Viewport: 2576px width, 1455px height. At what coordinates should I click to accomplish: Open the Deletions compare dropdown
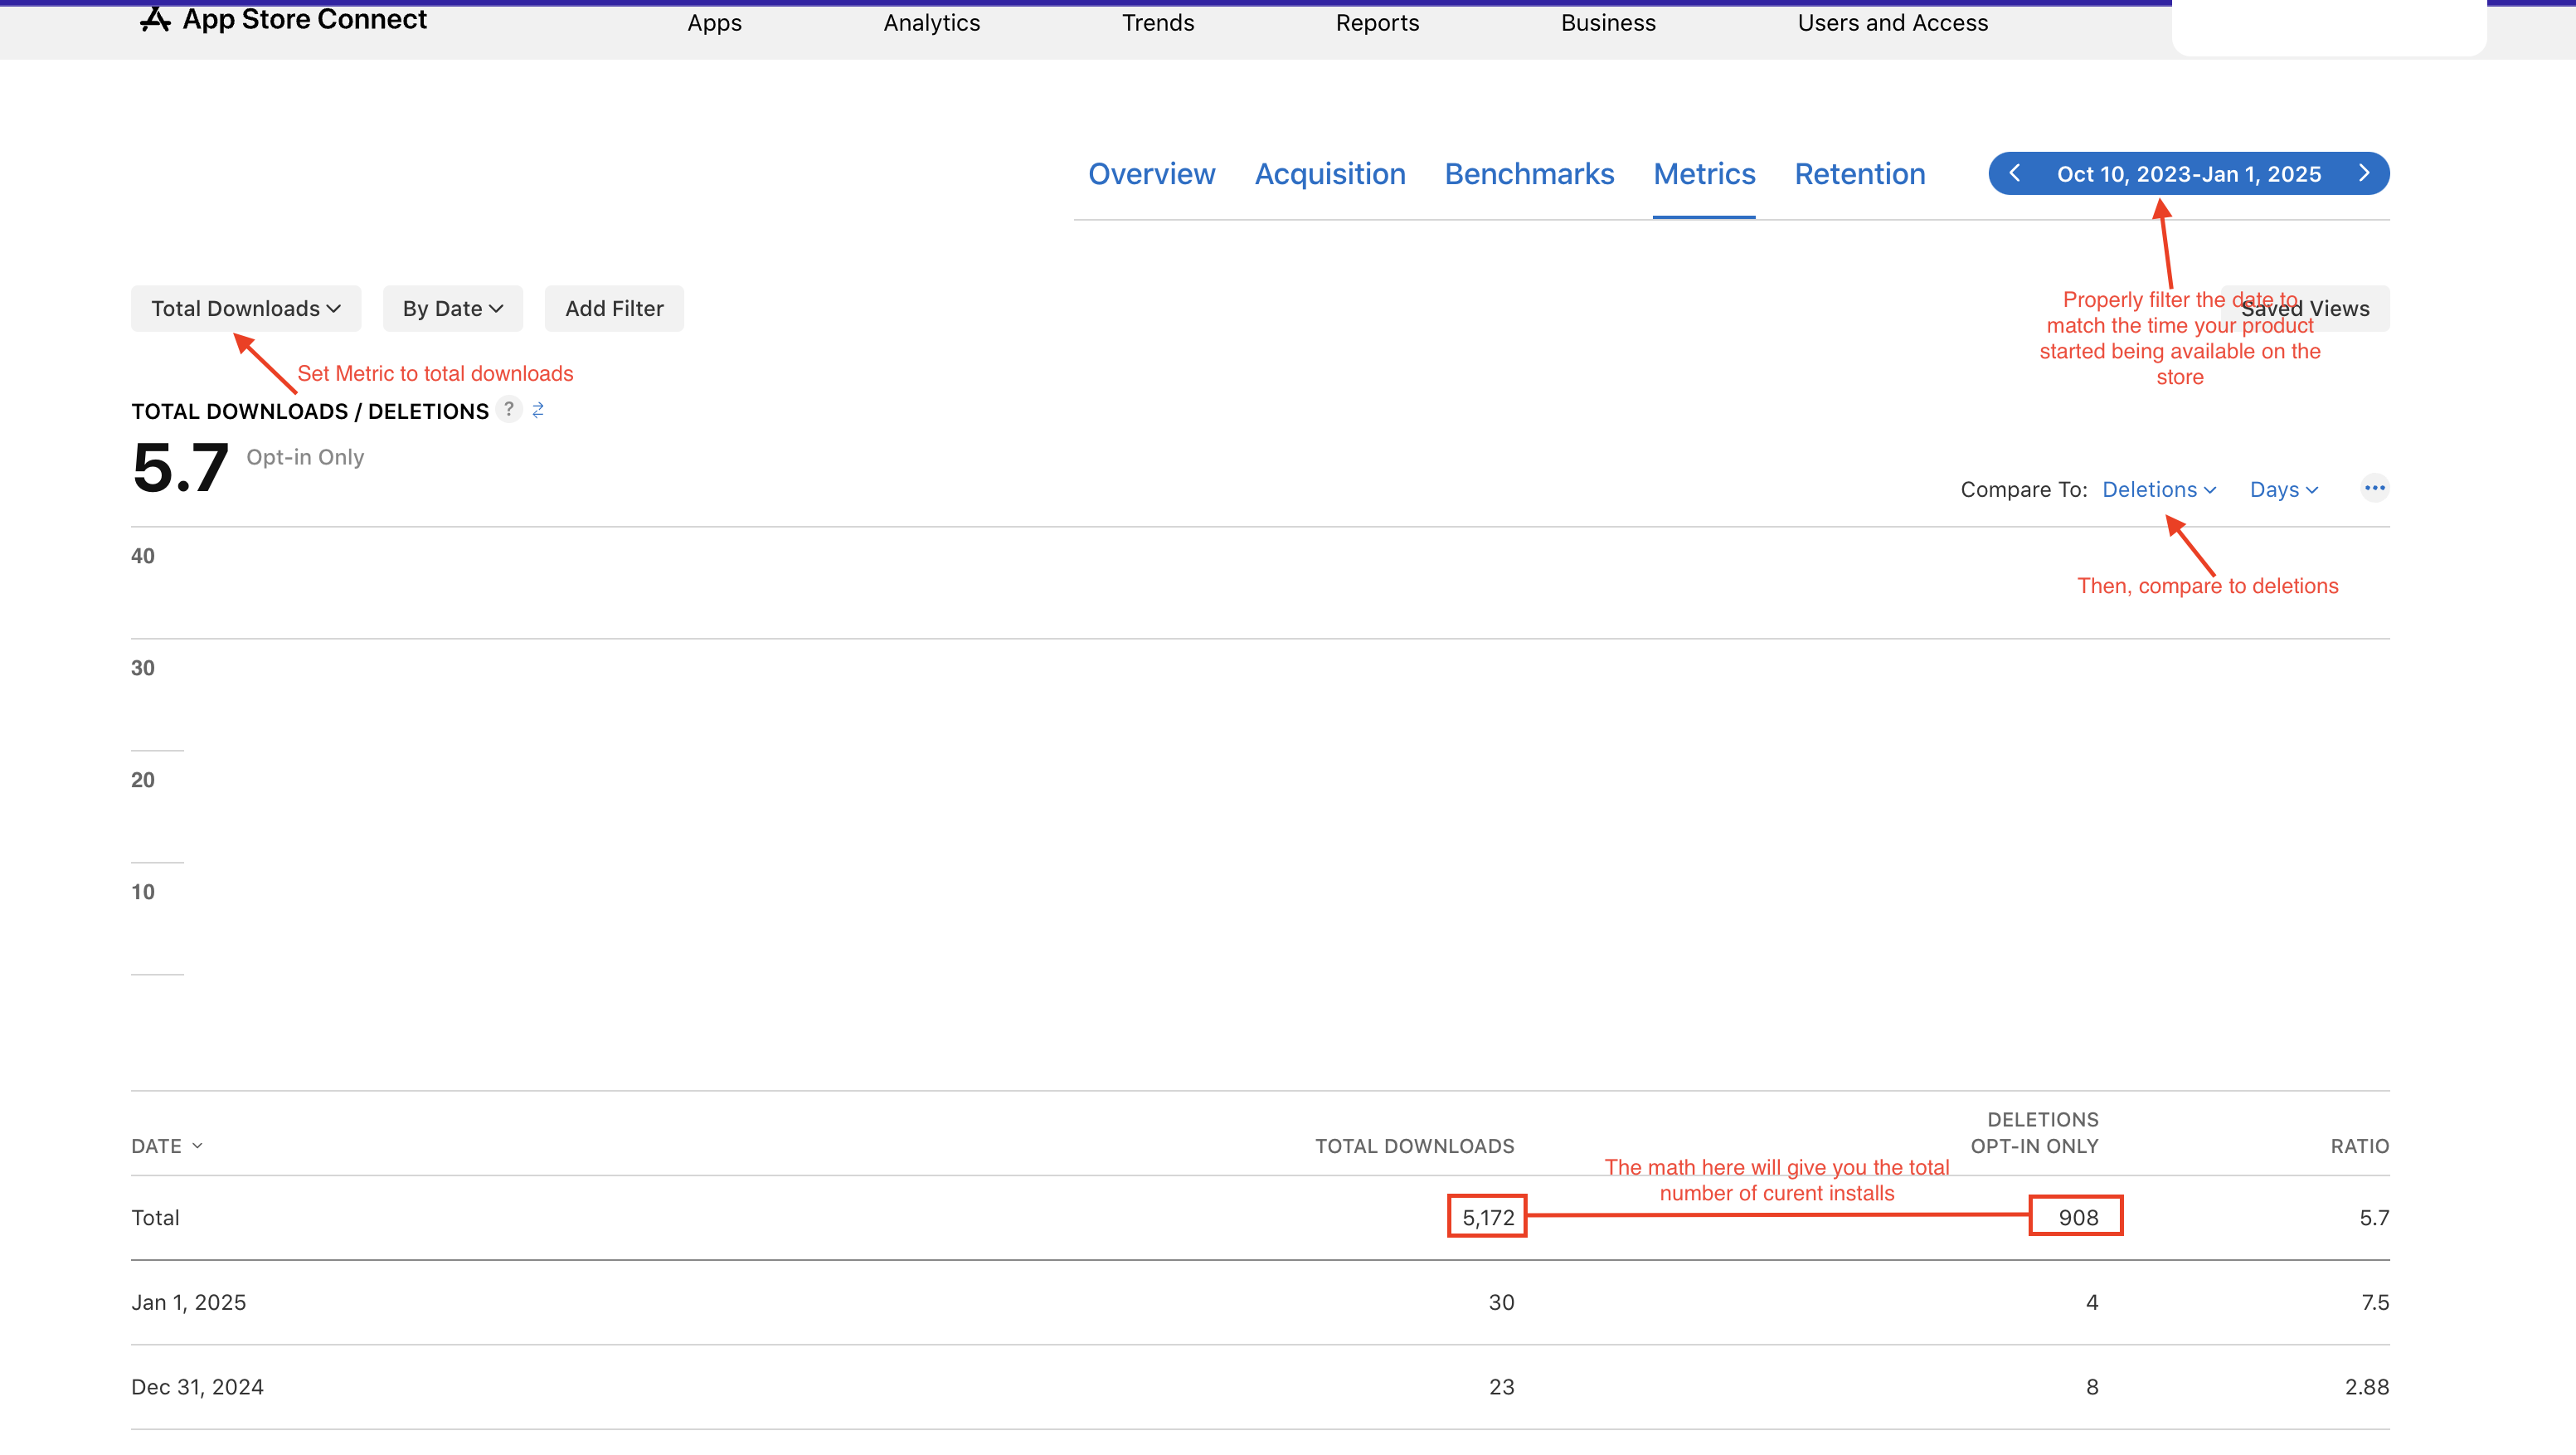click(2159, 489)
